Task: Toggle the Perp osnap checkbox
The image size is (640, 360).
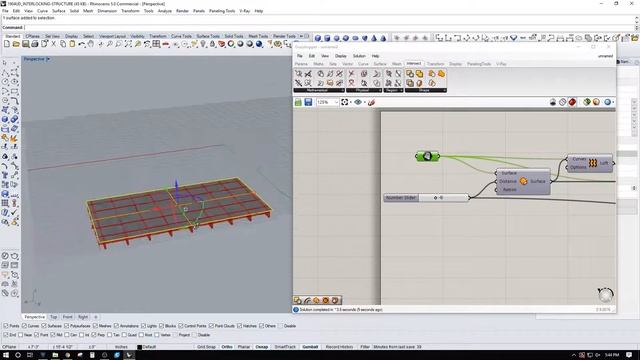Action: [94, 335]
